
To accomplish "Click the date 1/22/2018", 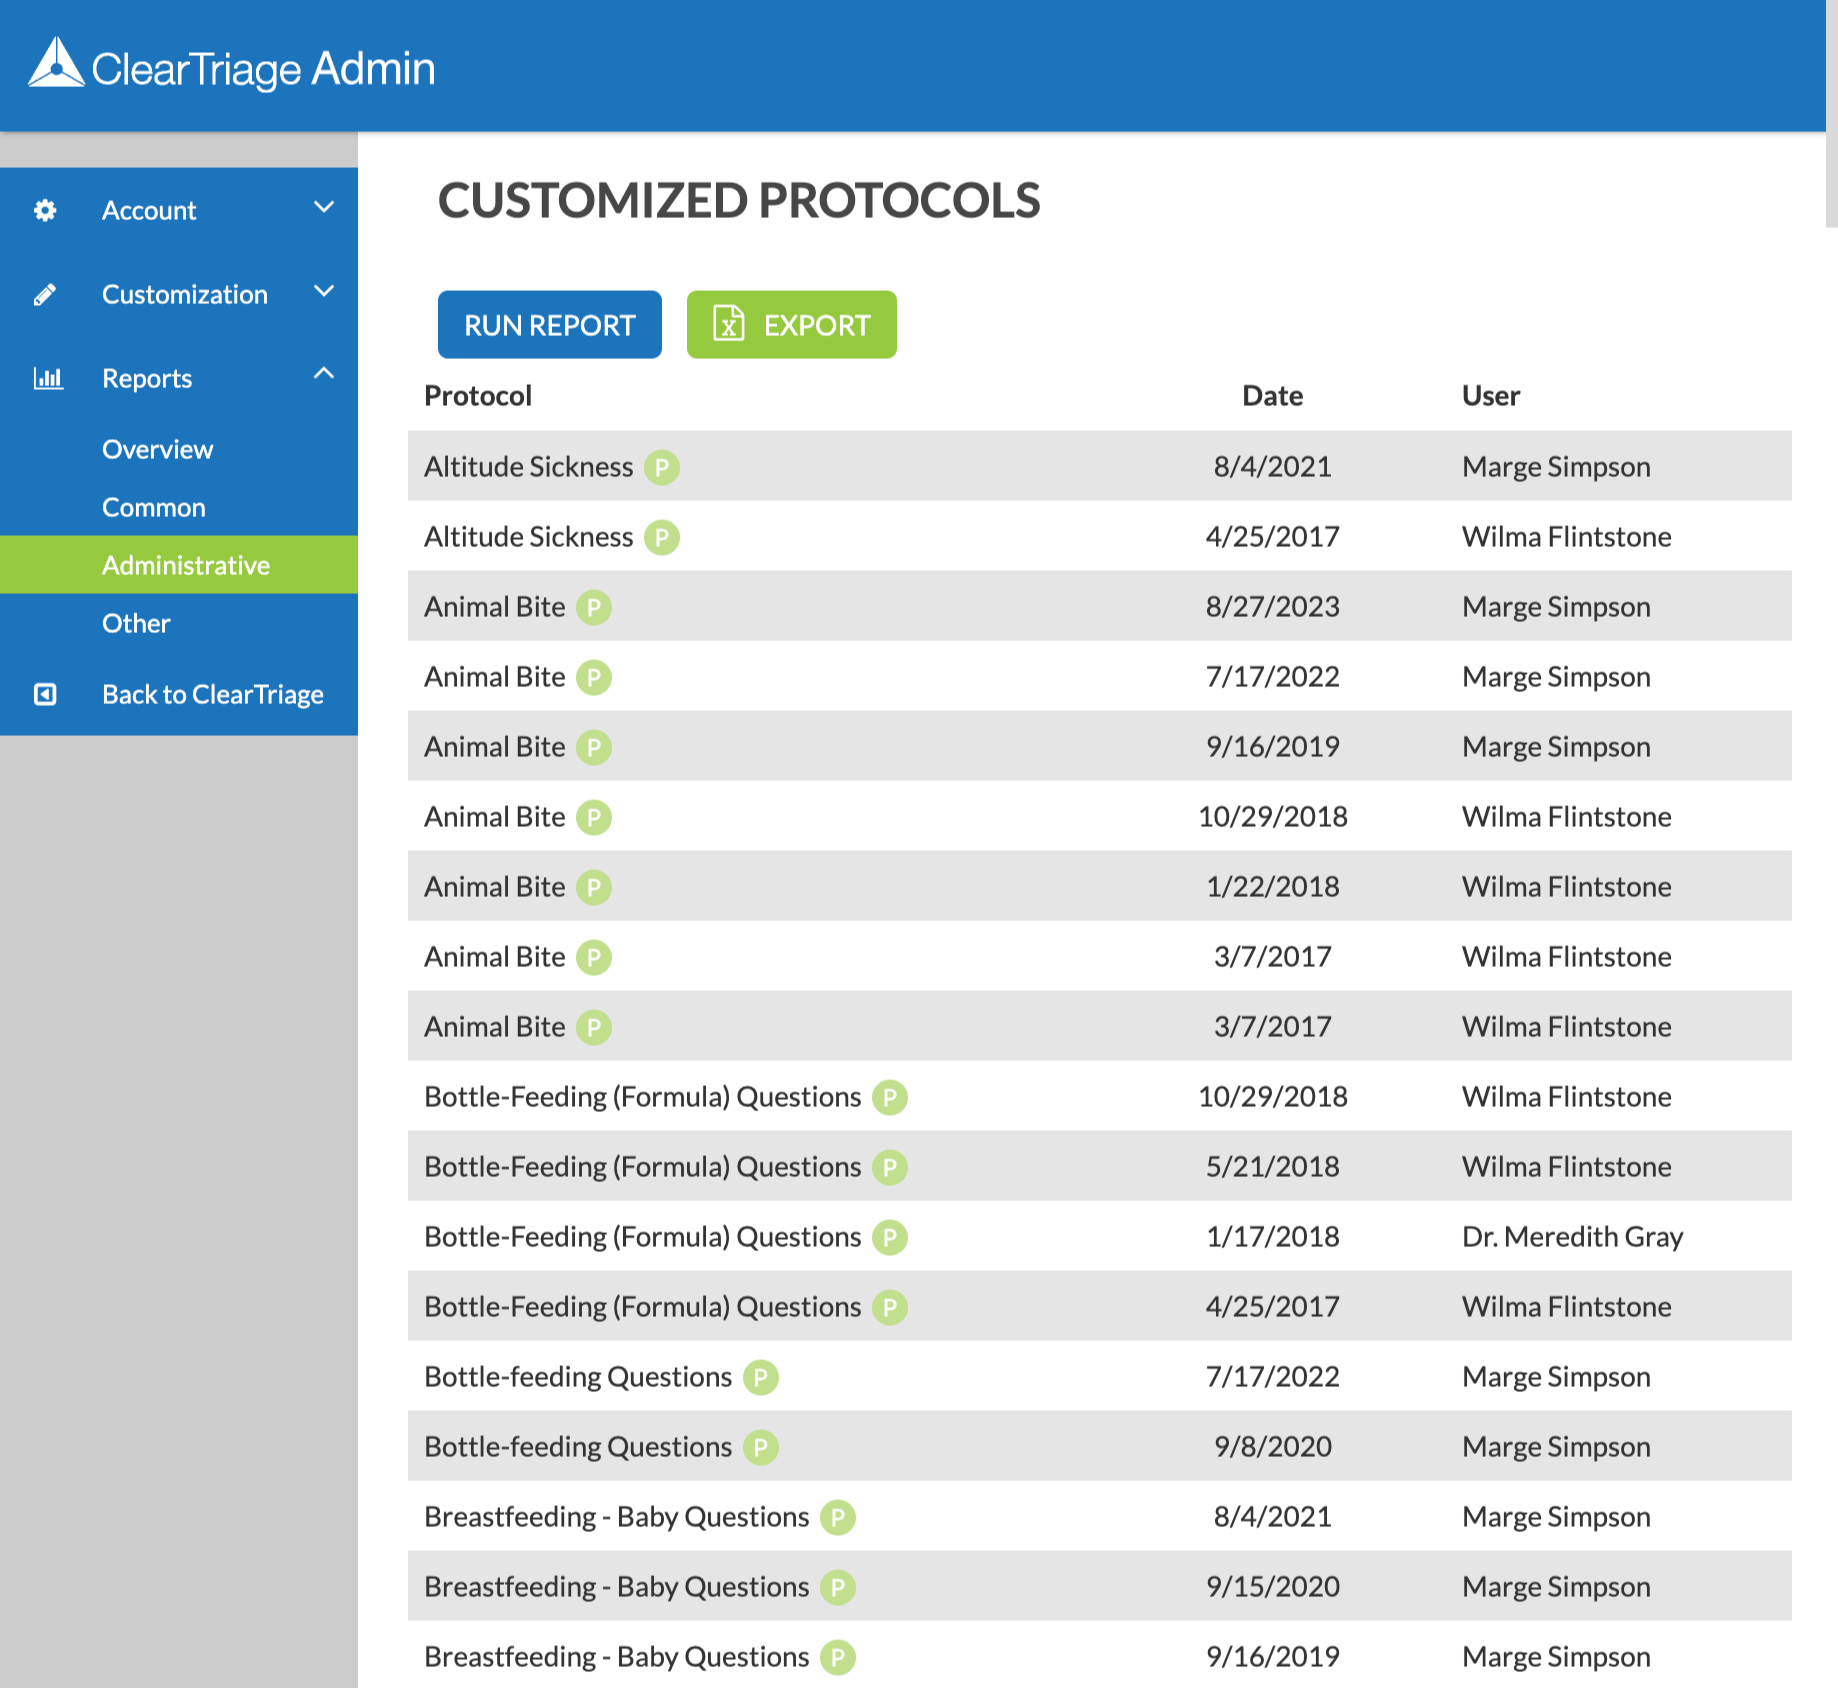I will coord(1272,887).
